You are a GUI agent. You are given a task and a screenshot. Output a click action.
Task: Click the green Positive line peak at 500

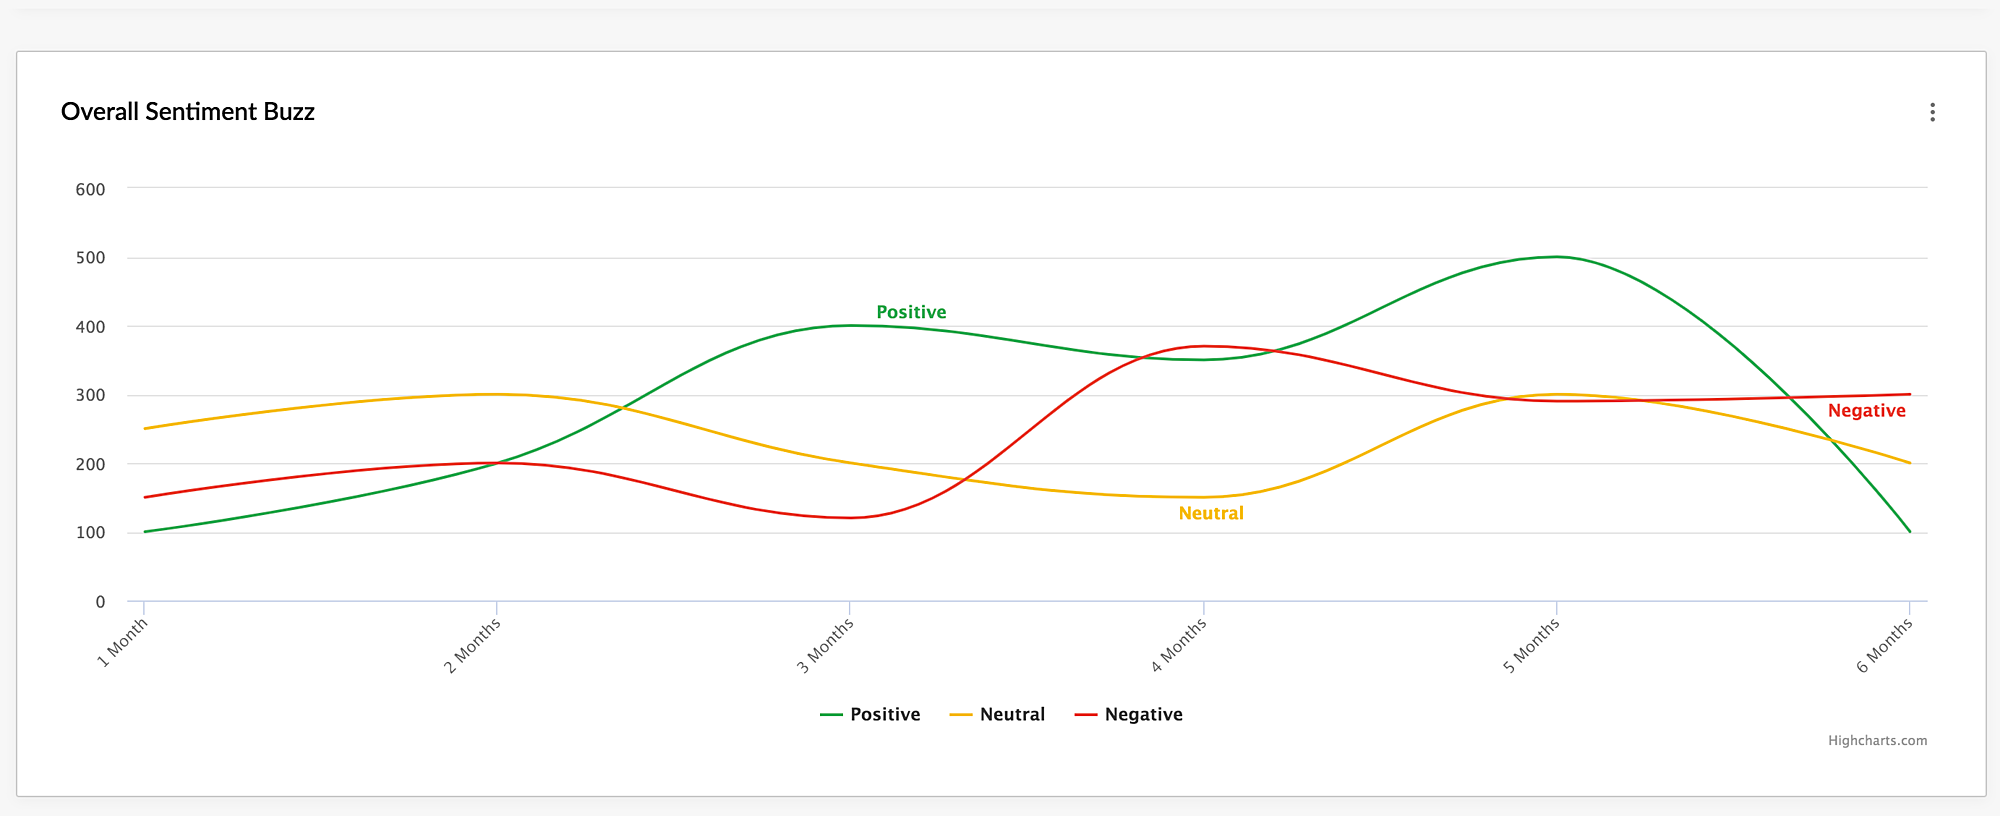(x=1556, y=257)
